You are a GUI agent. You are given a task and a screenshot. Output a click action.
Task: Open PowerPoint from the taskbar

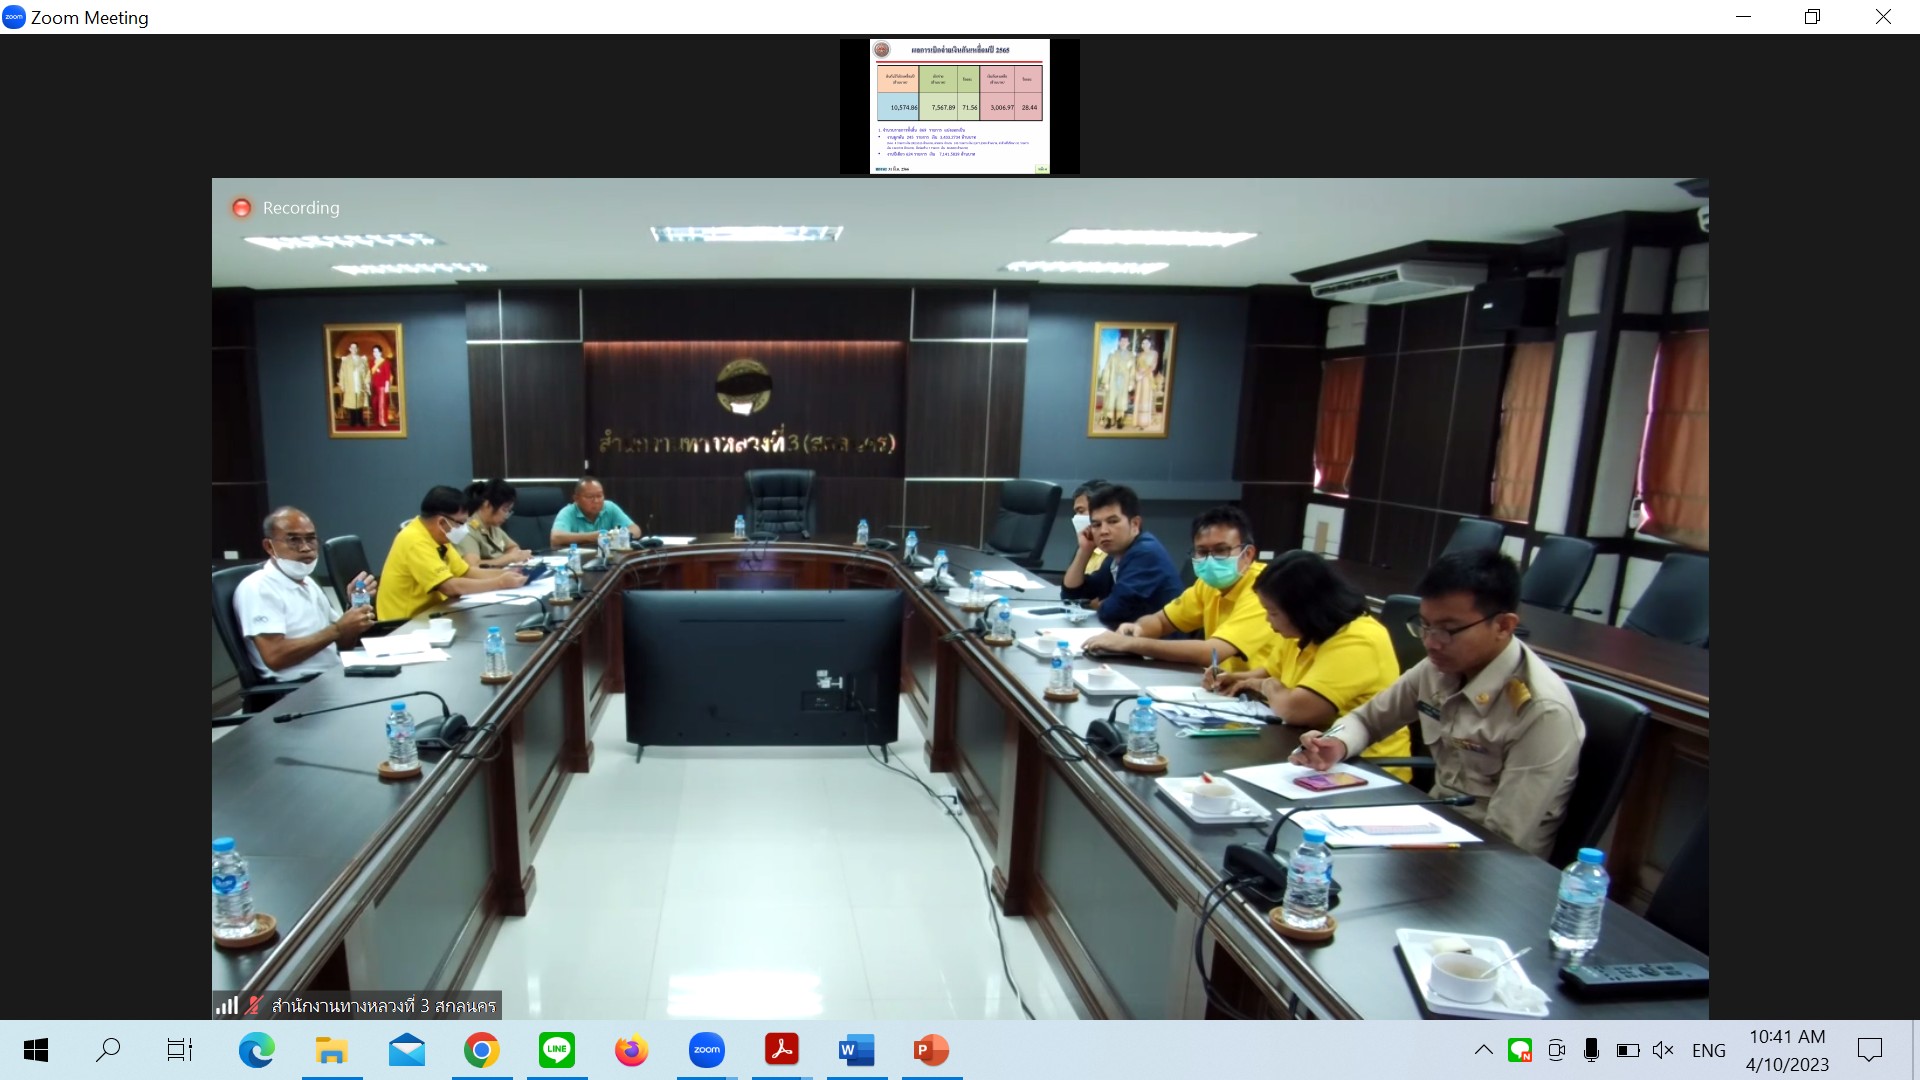coord(931,1050)
